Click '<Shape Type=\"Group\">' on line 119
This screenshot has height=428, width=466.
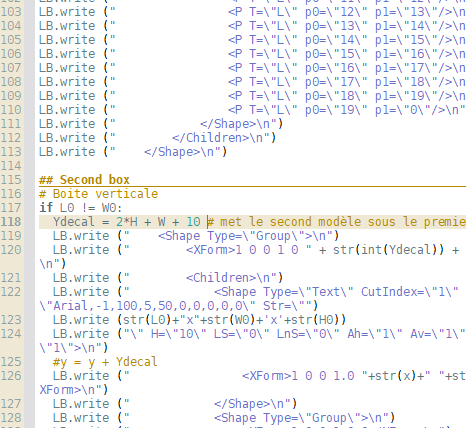pos(235,236)
